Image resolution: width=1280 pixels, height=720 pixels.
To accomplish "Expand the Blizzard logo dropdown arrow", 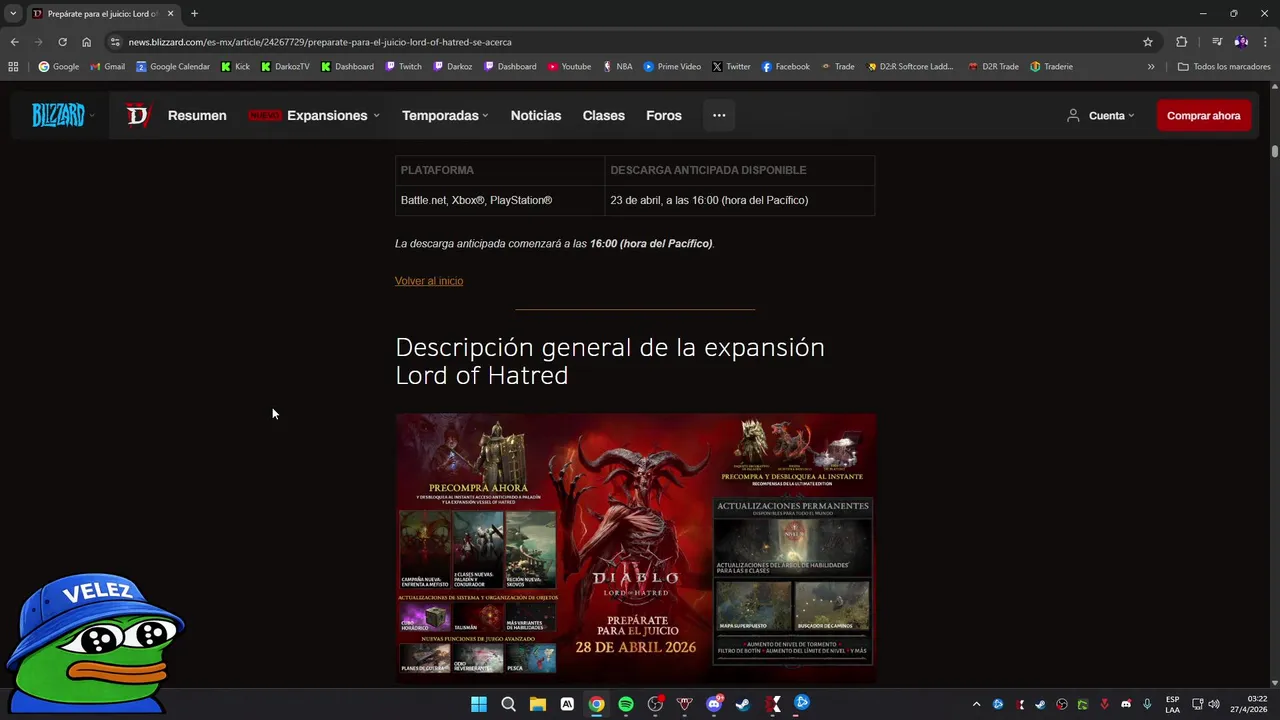I will (x=92, y=115).
